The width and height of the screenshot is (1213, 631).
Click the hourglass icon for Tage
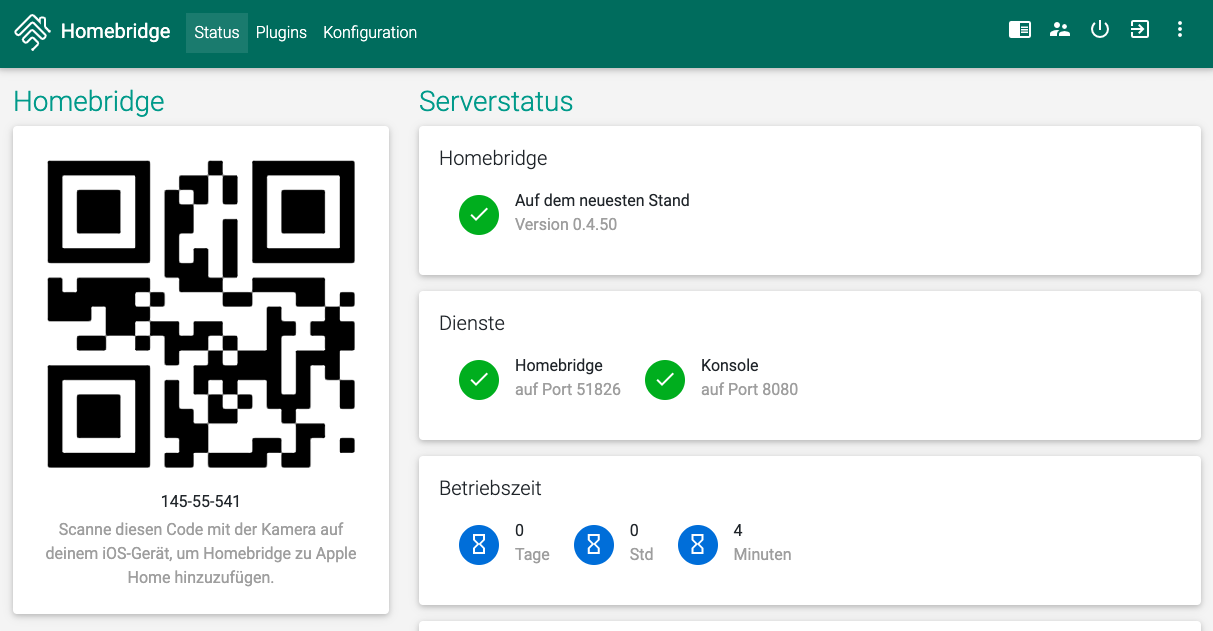point(479,545)
